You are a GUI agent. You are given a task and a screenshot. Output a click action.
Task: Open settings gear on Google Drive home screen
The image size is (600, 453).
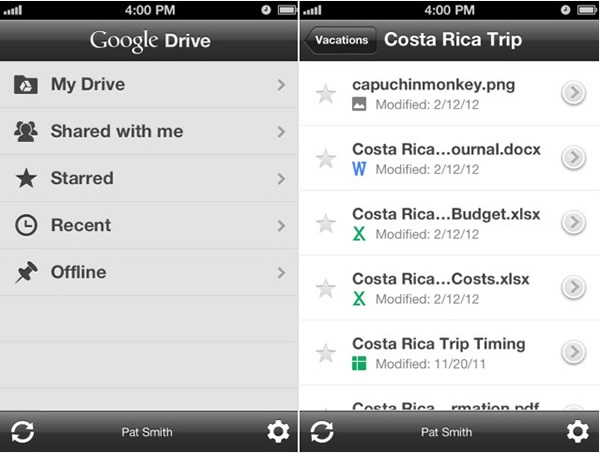click(278, 432)
